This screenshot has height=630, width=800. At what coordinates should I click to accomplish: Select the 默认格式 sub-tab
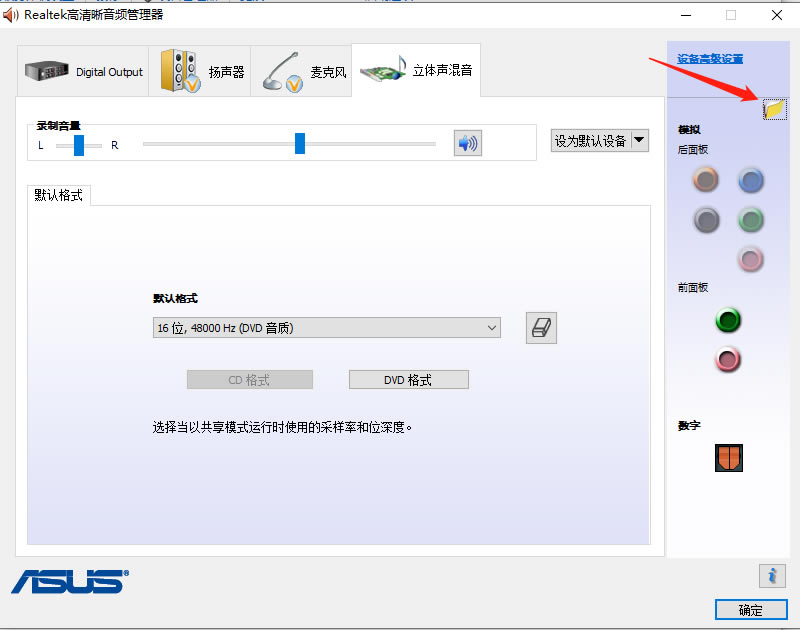point(59,195)
